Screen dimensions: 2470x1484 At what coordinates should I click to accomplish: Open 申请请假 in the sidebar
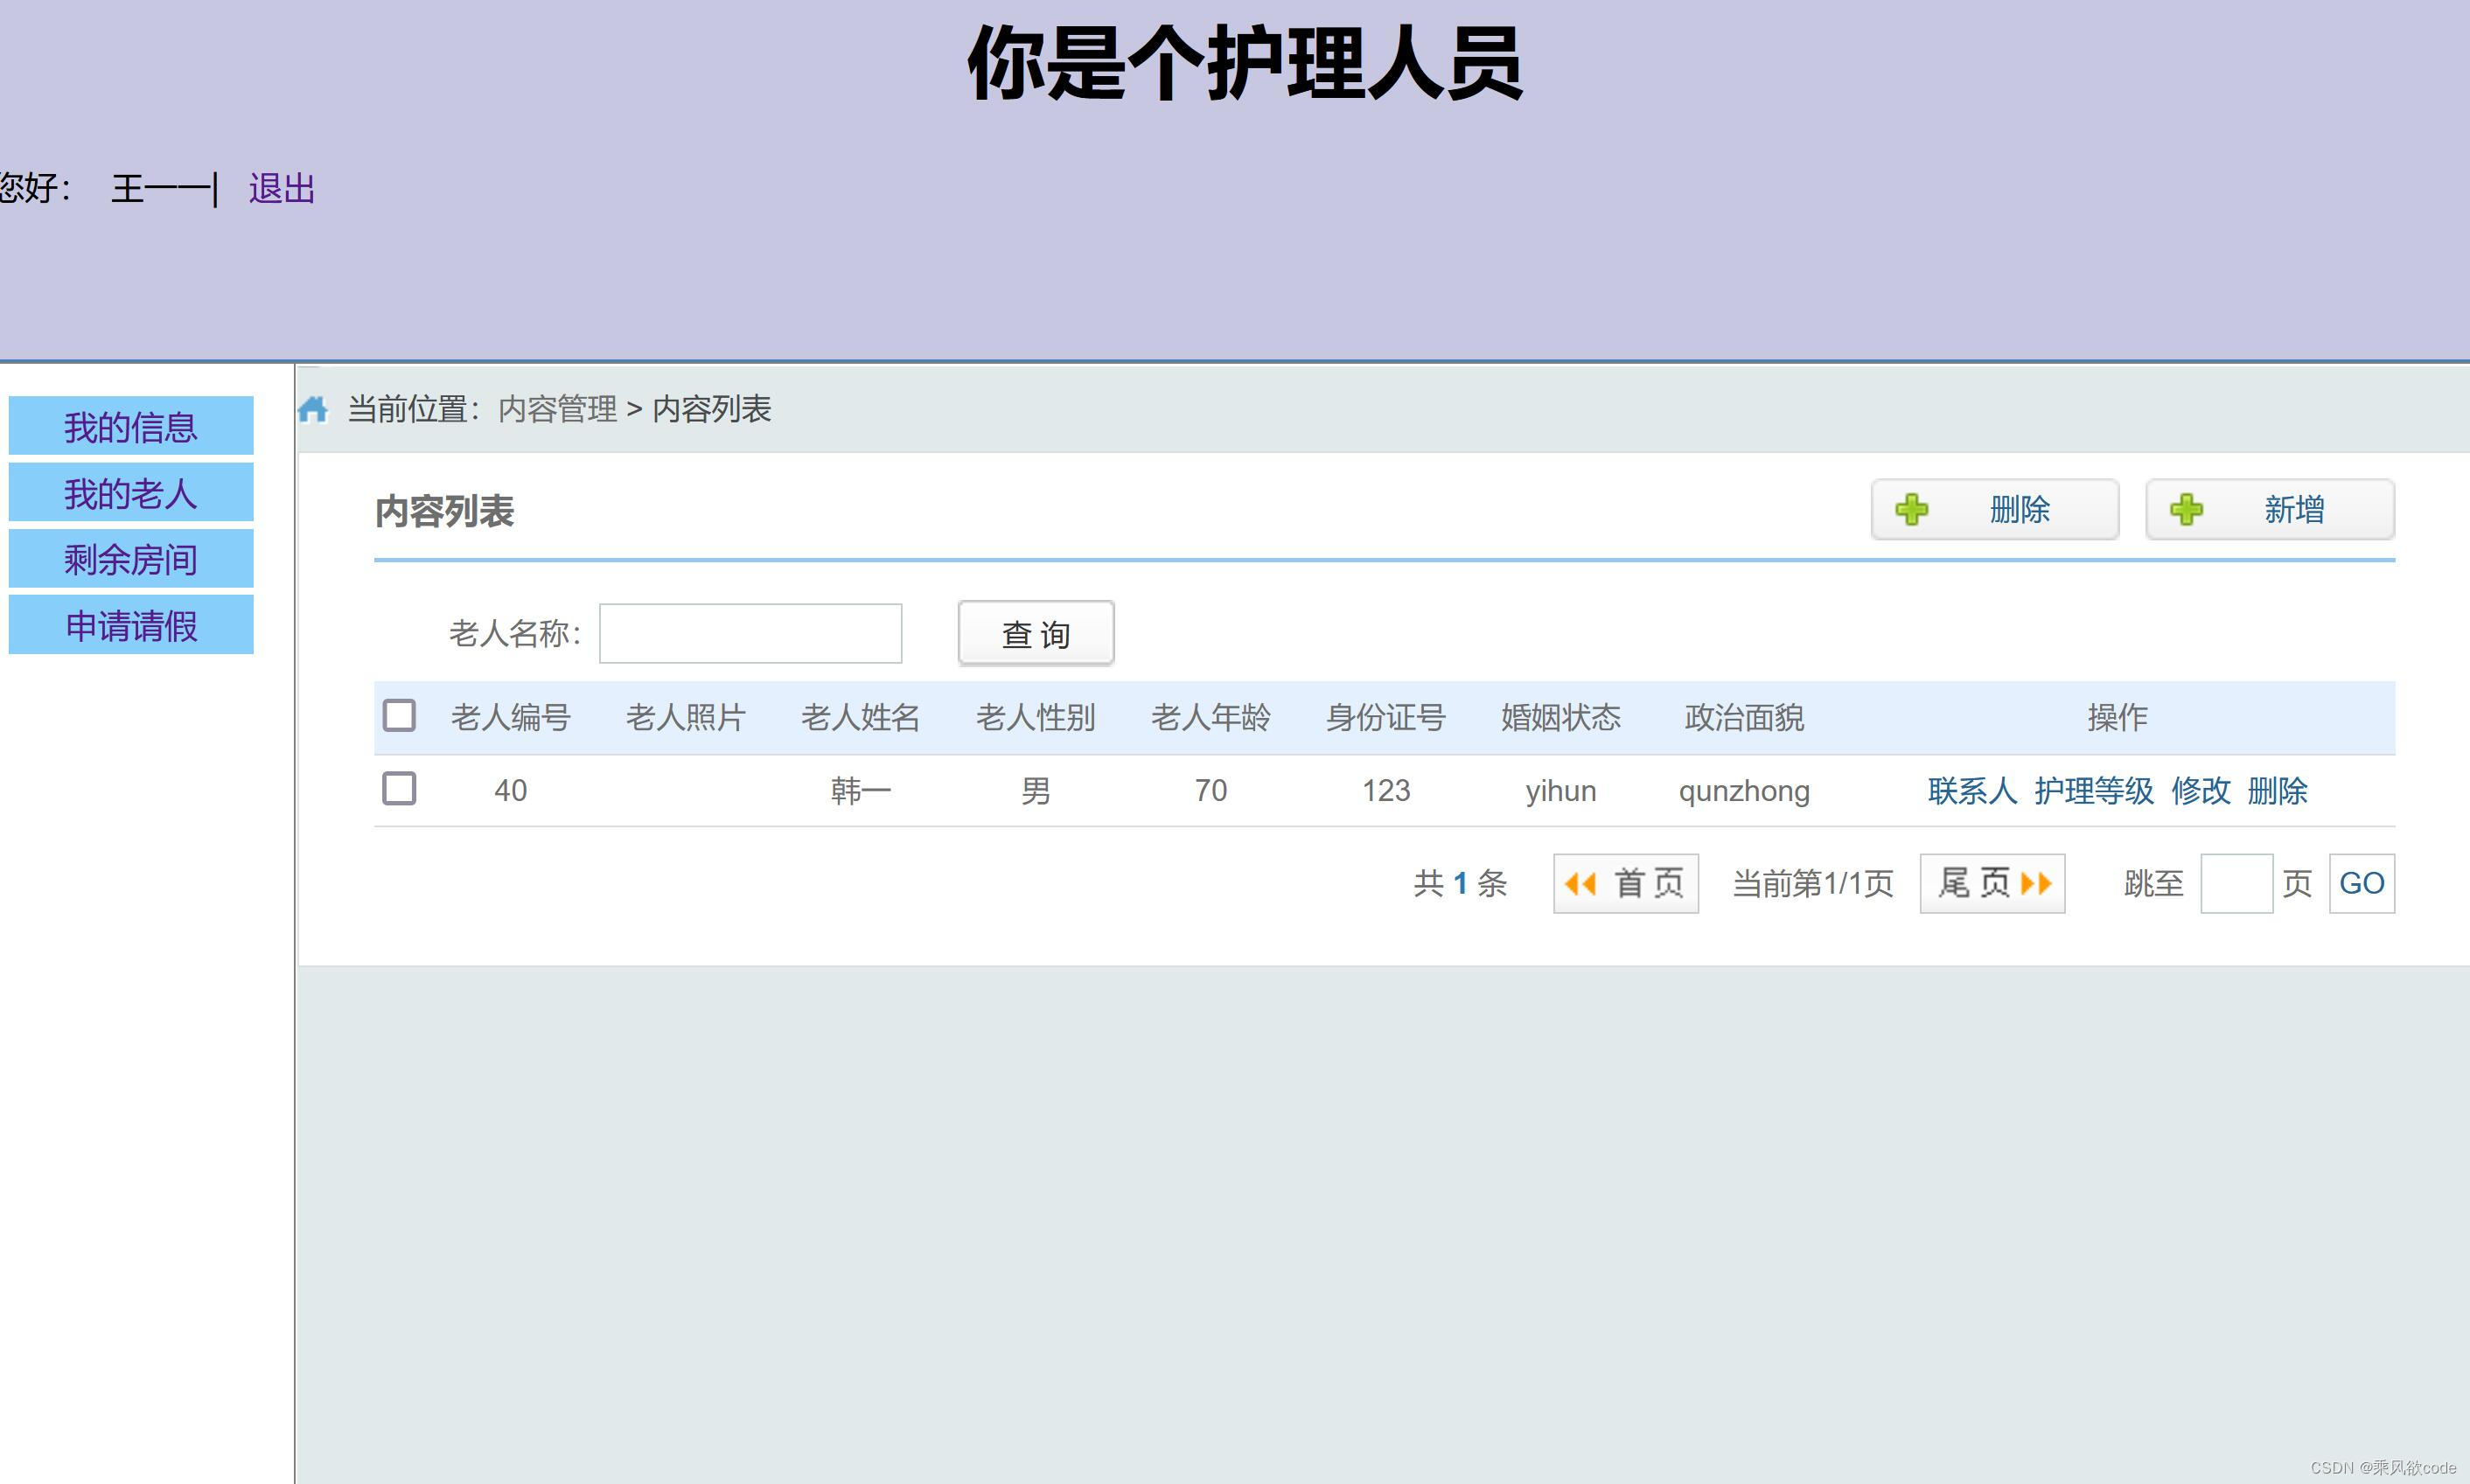point(130,624)
